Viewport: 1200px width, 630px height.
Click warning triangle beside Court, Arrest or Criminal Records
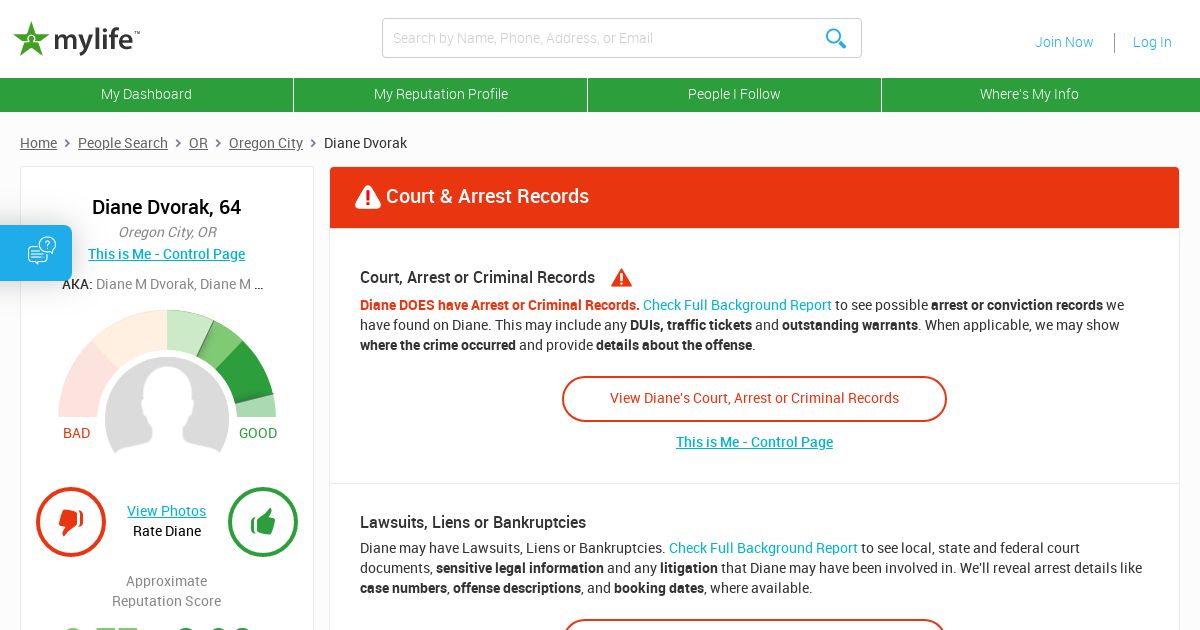[621, 278]
